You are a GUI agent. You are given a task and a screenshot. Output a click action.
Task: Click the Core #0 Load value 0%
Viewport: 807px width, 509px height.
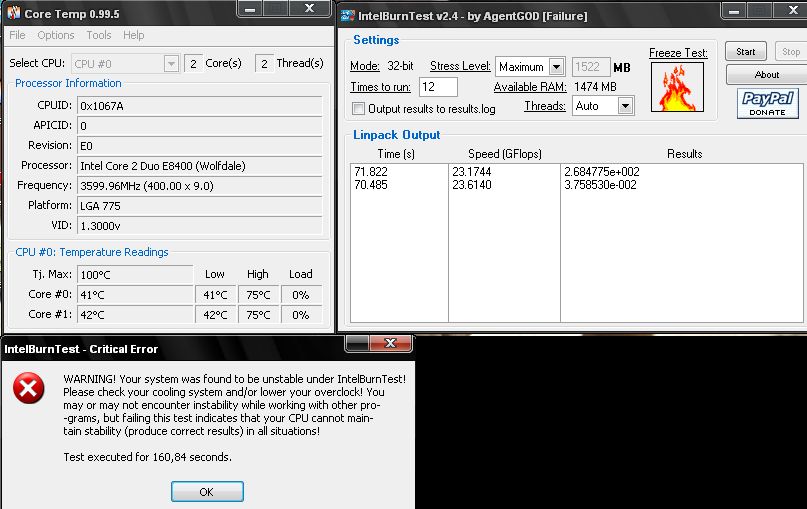301,295
